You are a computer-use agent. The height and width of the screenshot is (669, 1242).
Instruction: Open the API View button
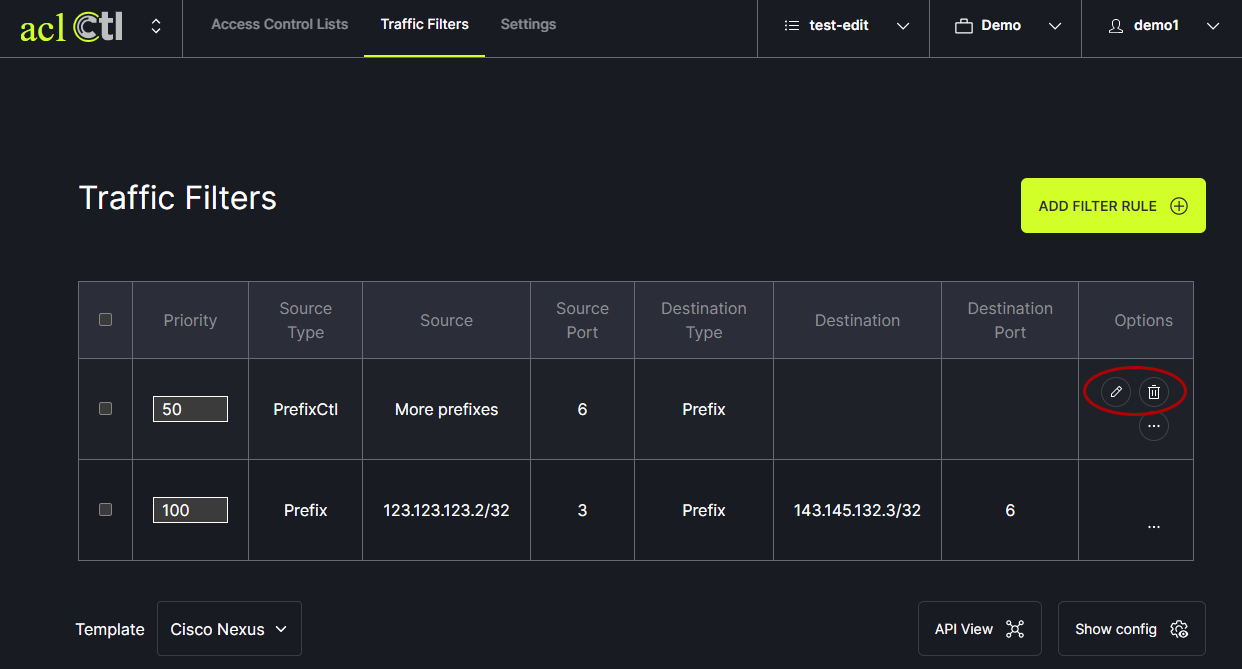979,629
